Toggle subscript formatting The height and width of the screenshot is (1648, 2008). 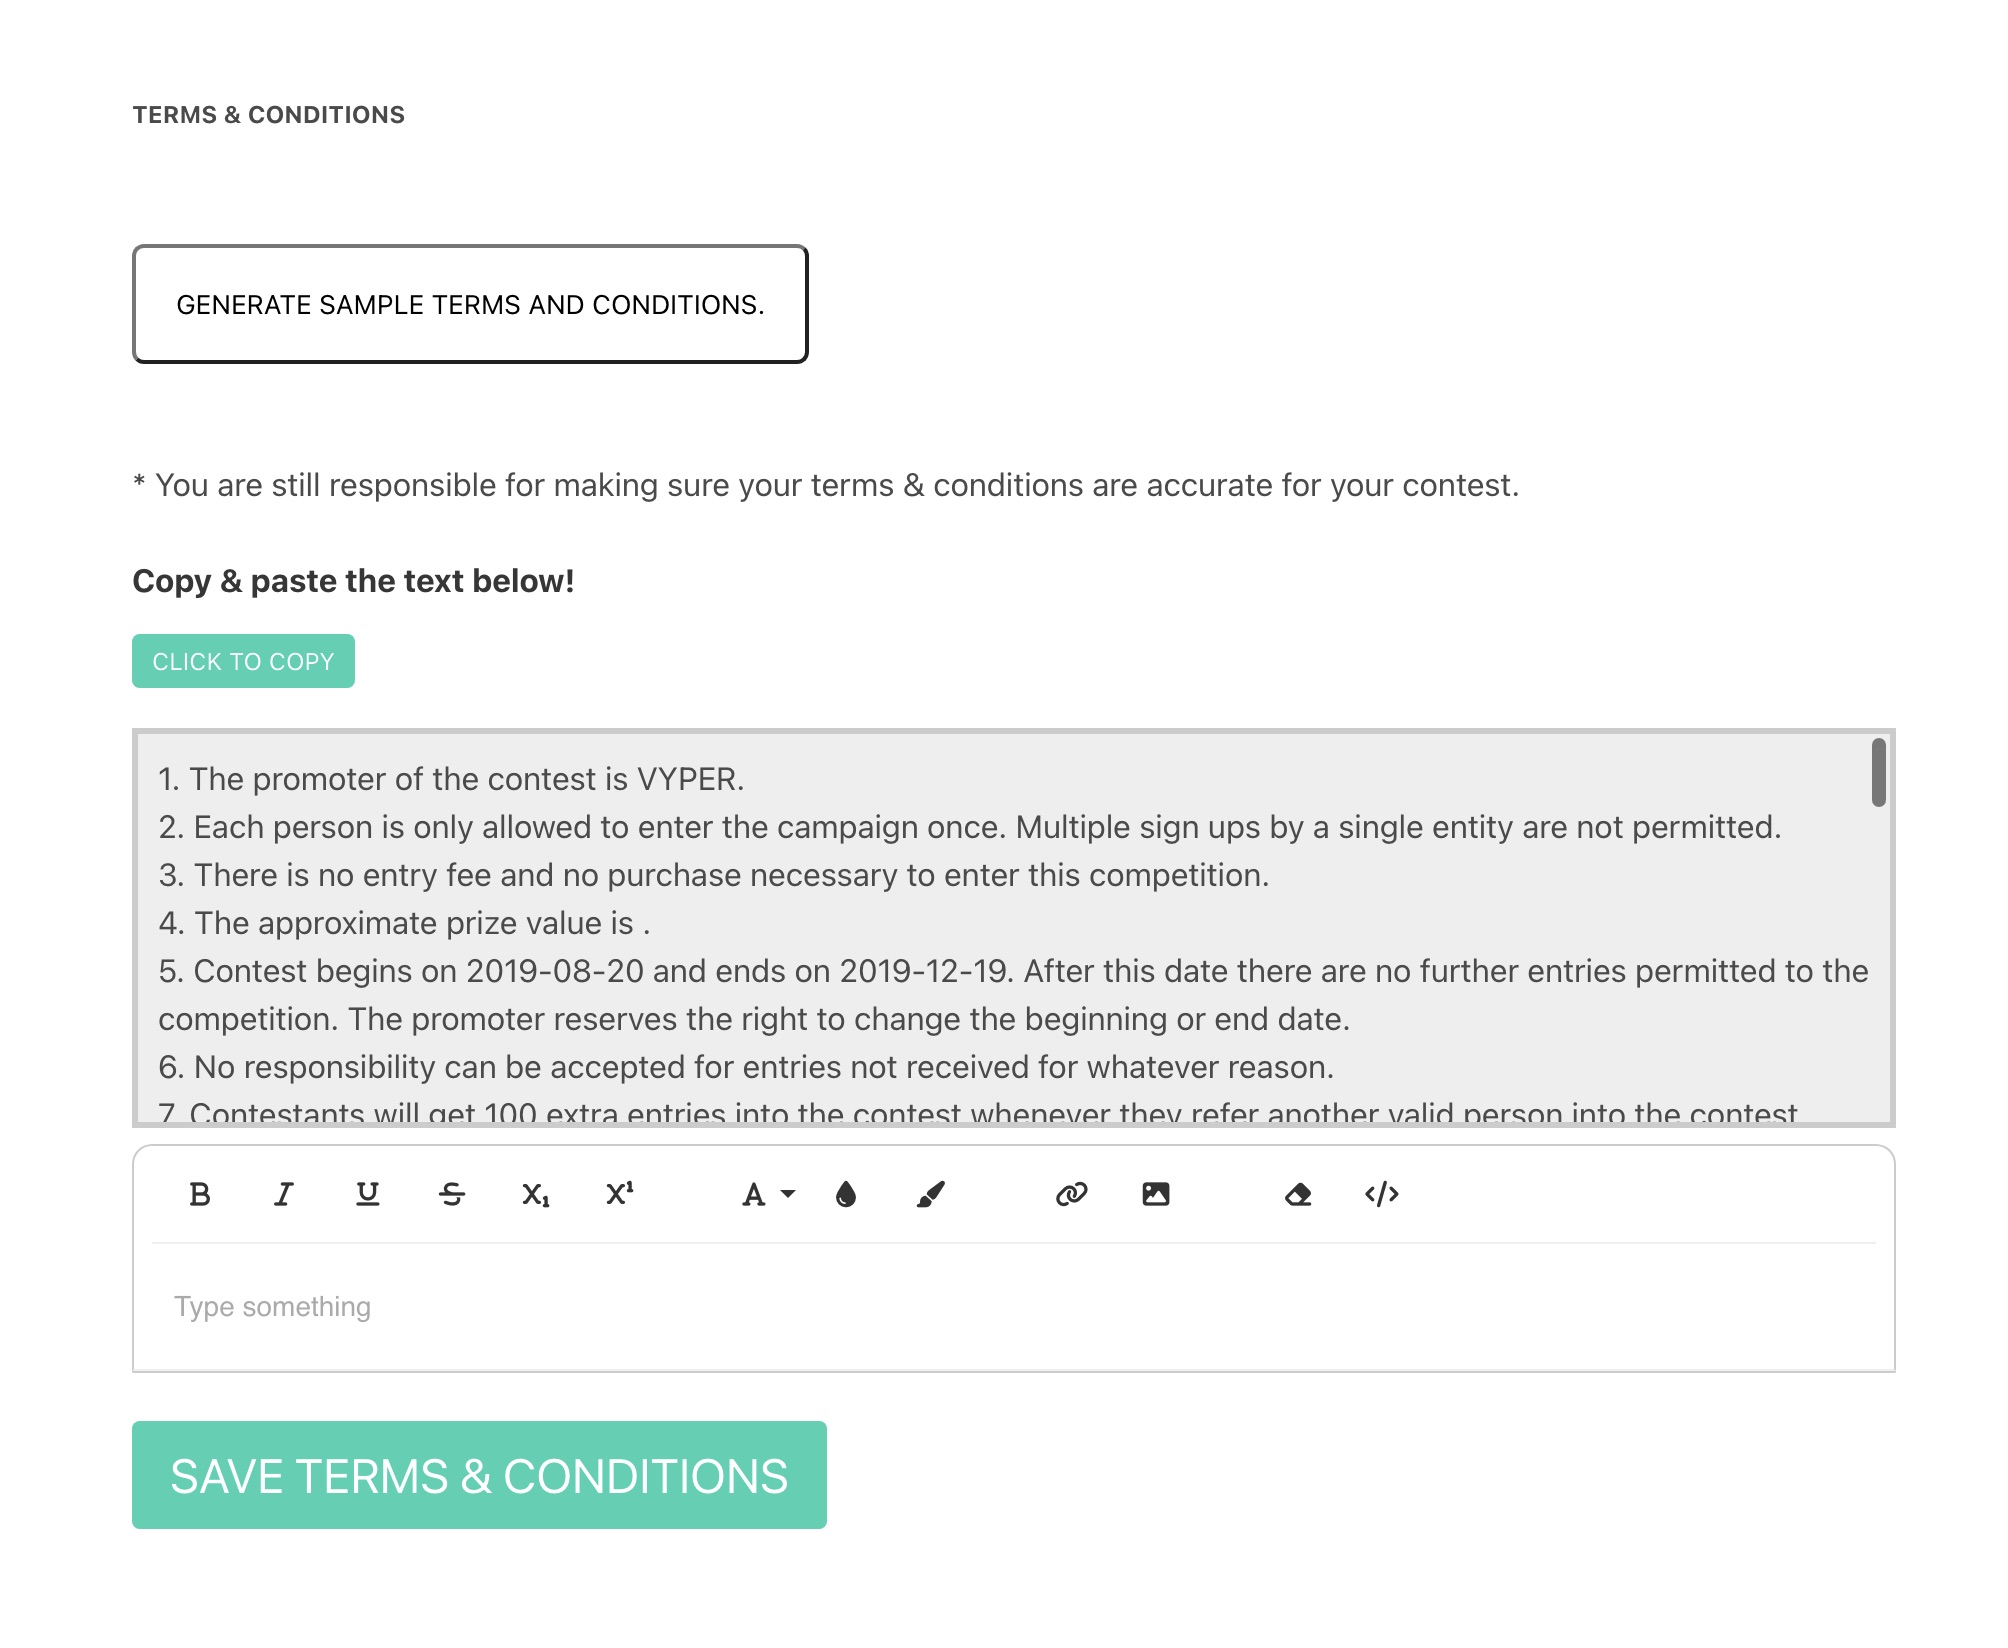(x=536, y=1194)
